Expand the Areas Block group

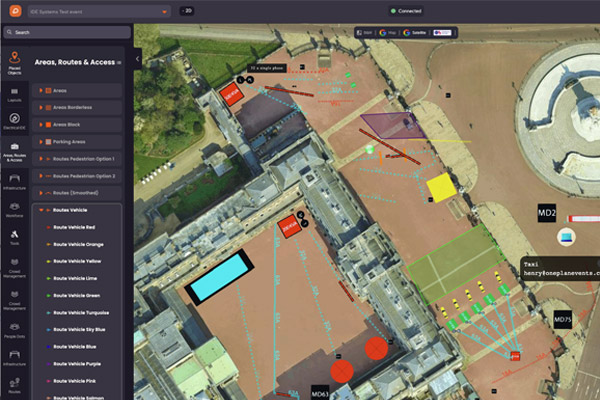point(41,125)
